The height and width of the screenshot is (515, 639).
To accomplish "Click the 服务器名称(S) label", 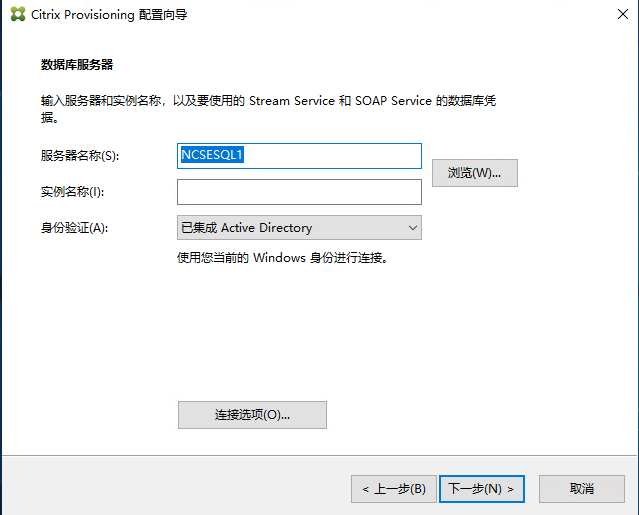I will pyautogui.click(x=79, y=156).
